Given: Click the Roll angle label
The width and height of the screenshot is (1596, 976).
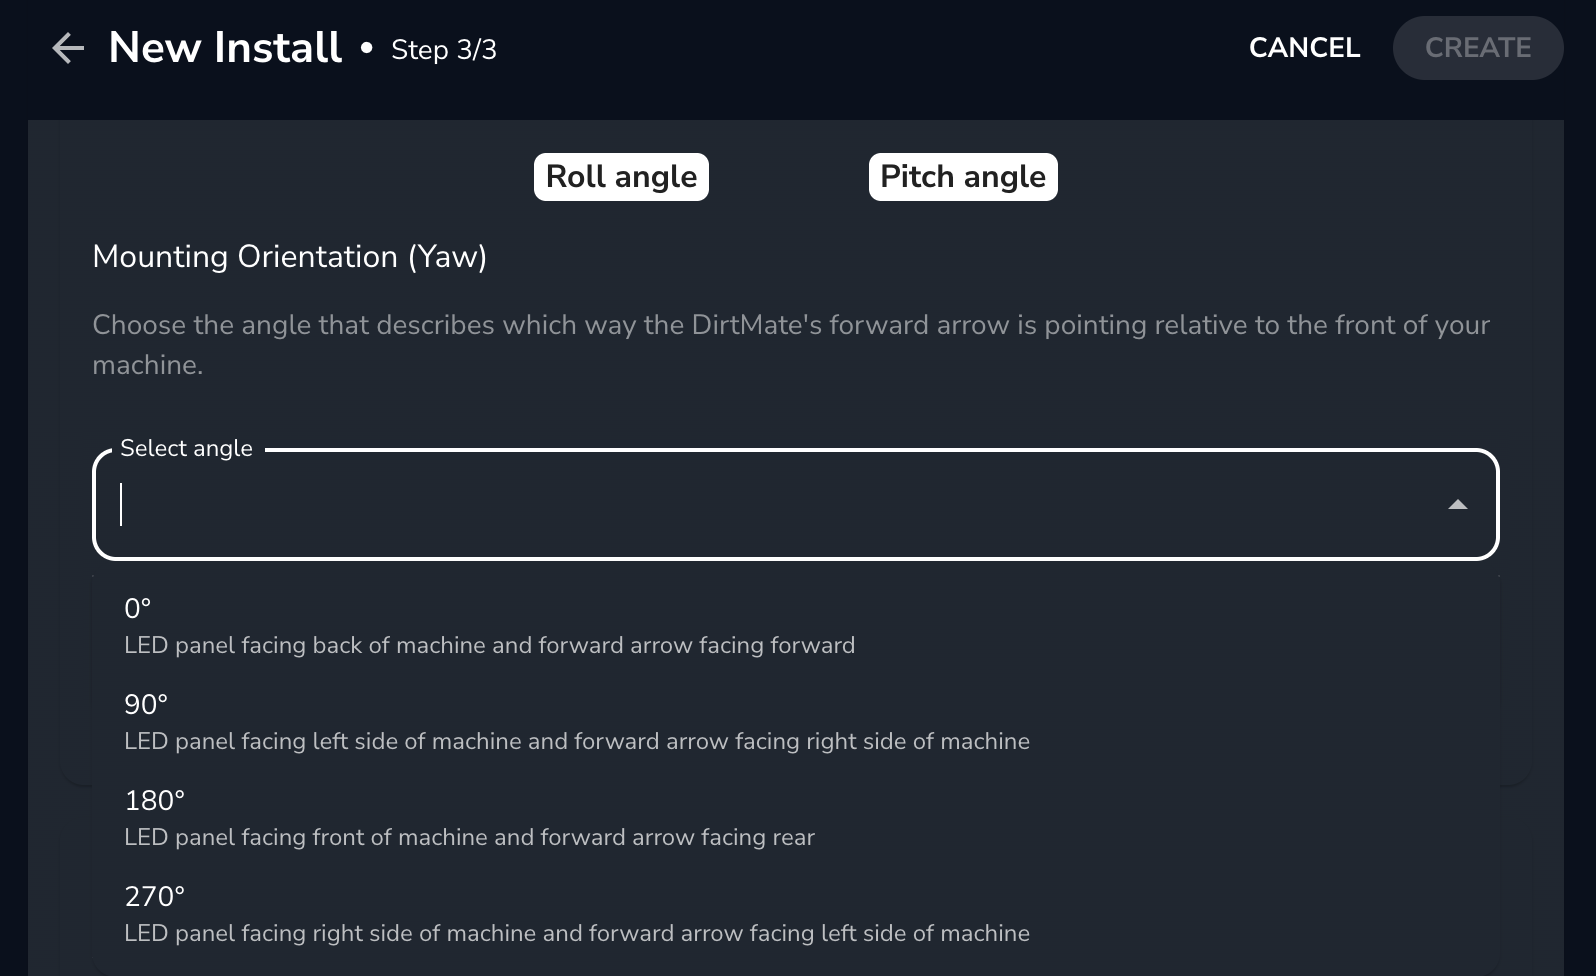Looking at the screenshot, I should (x=621, y=177).
